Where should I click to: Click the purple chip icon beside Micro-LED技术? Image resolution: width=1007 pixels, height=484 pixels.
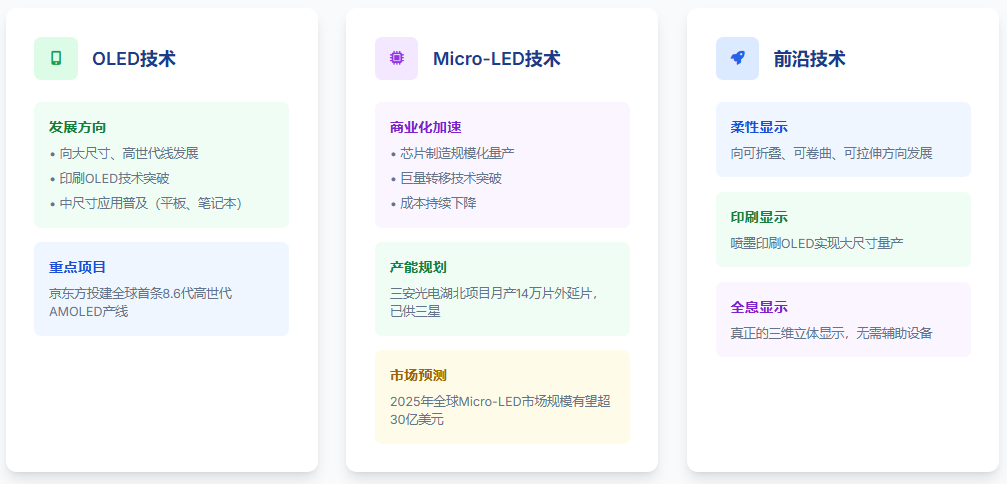tap(397, 58)
